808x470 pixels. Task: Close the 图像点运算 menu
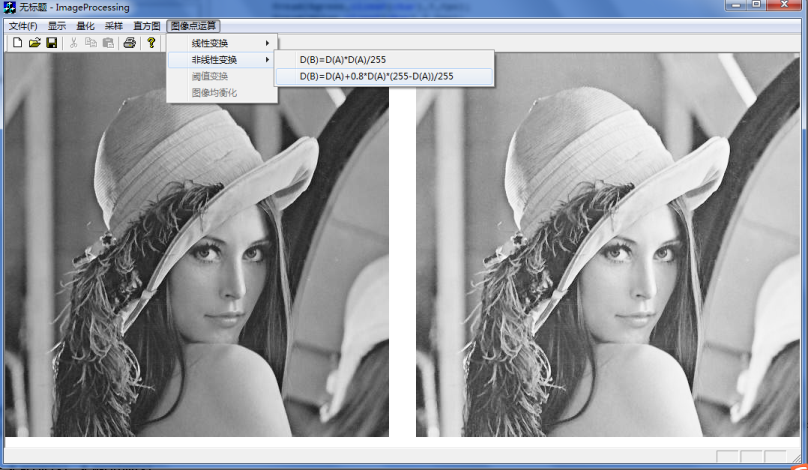coord(194,26)
